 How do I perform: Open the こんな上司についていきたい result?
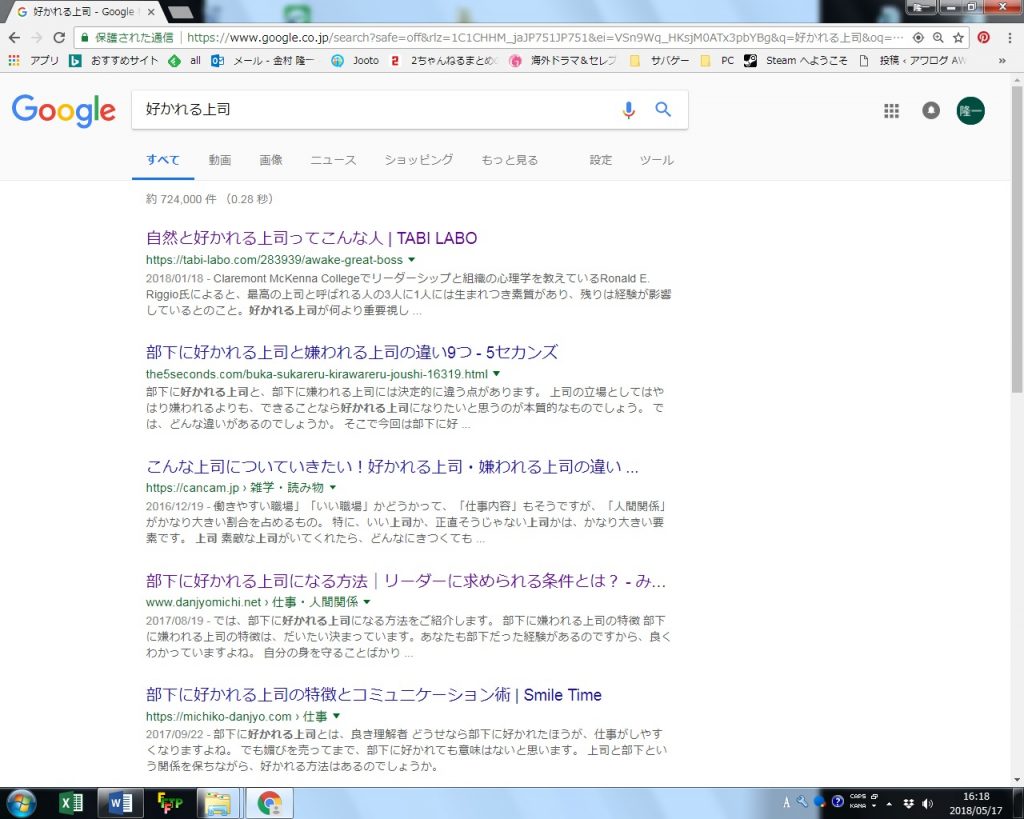392,466
